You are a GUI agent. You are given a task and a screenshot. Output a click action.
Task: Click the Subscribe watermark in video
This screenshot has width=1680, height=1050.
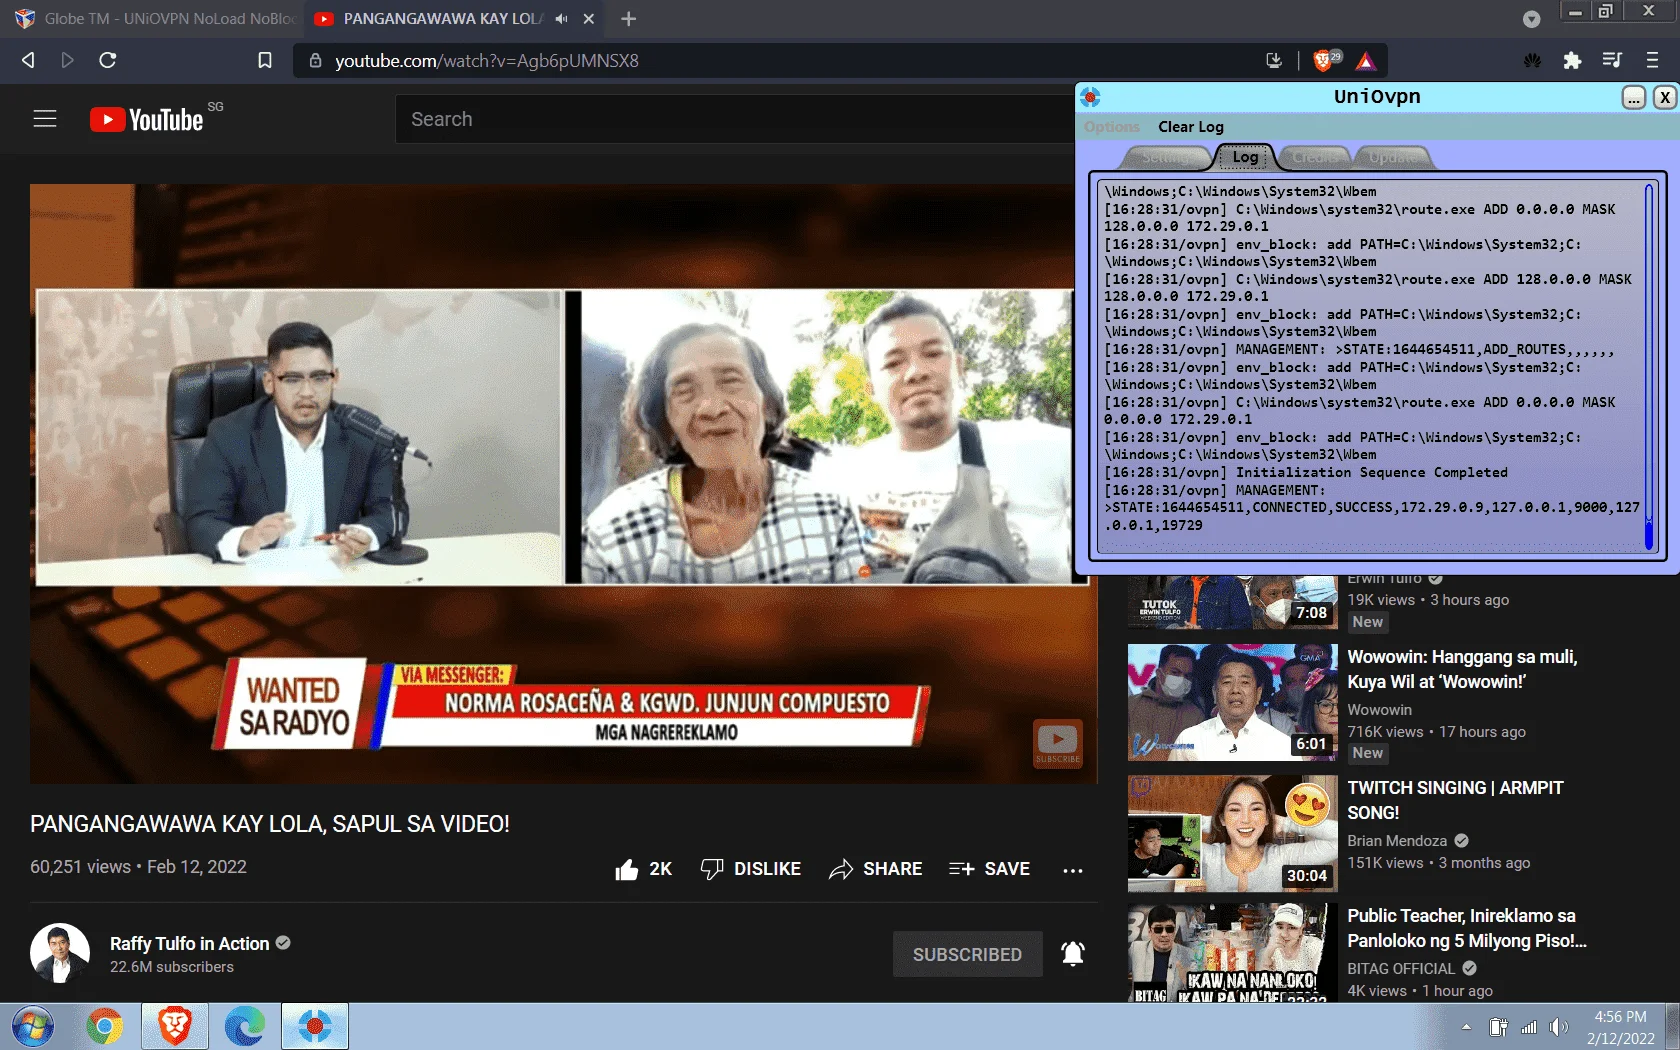pyautogui.click(x=1057, y=744)
